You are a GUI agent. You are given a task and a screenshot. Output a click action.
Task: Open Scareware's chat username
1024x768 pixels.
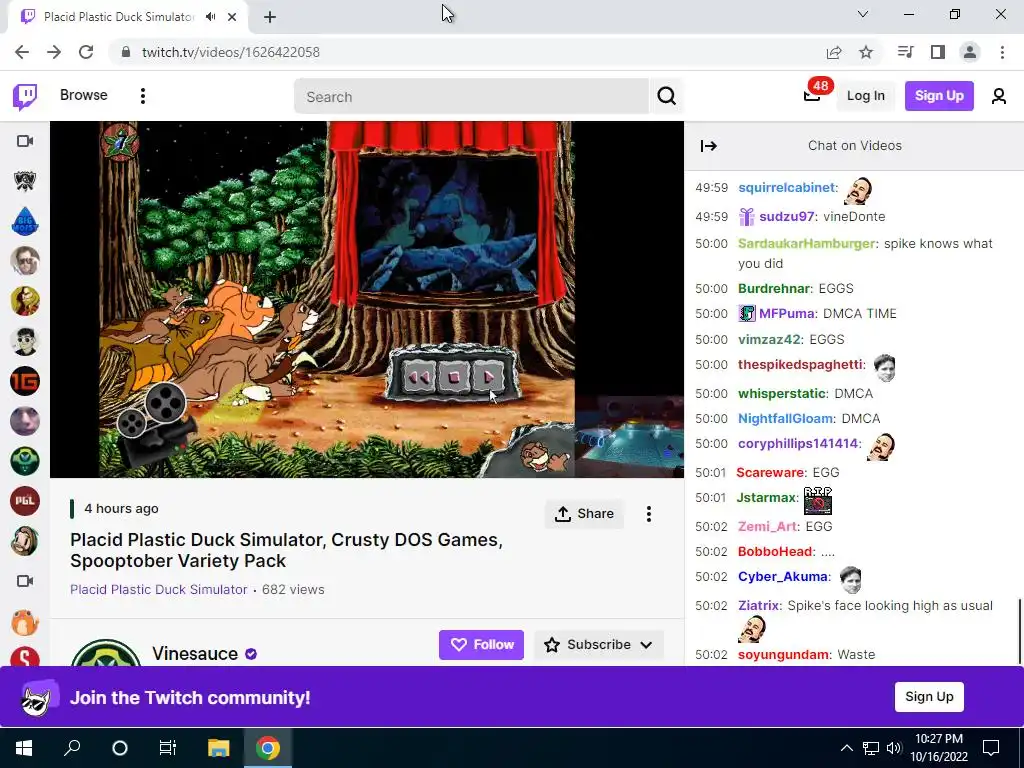[770, 473]
